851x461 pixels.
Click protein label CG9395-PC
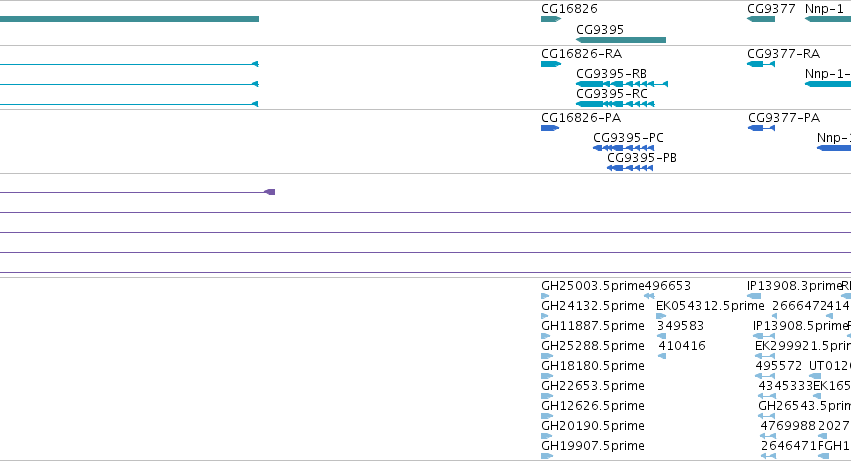pyautogui.click(x=628, y=137)
